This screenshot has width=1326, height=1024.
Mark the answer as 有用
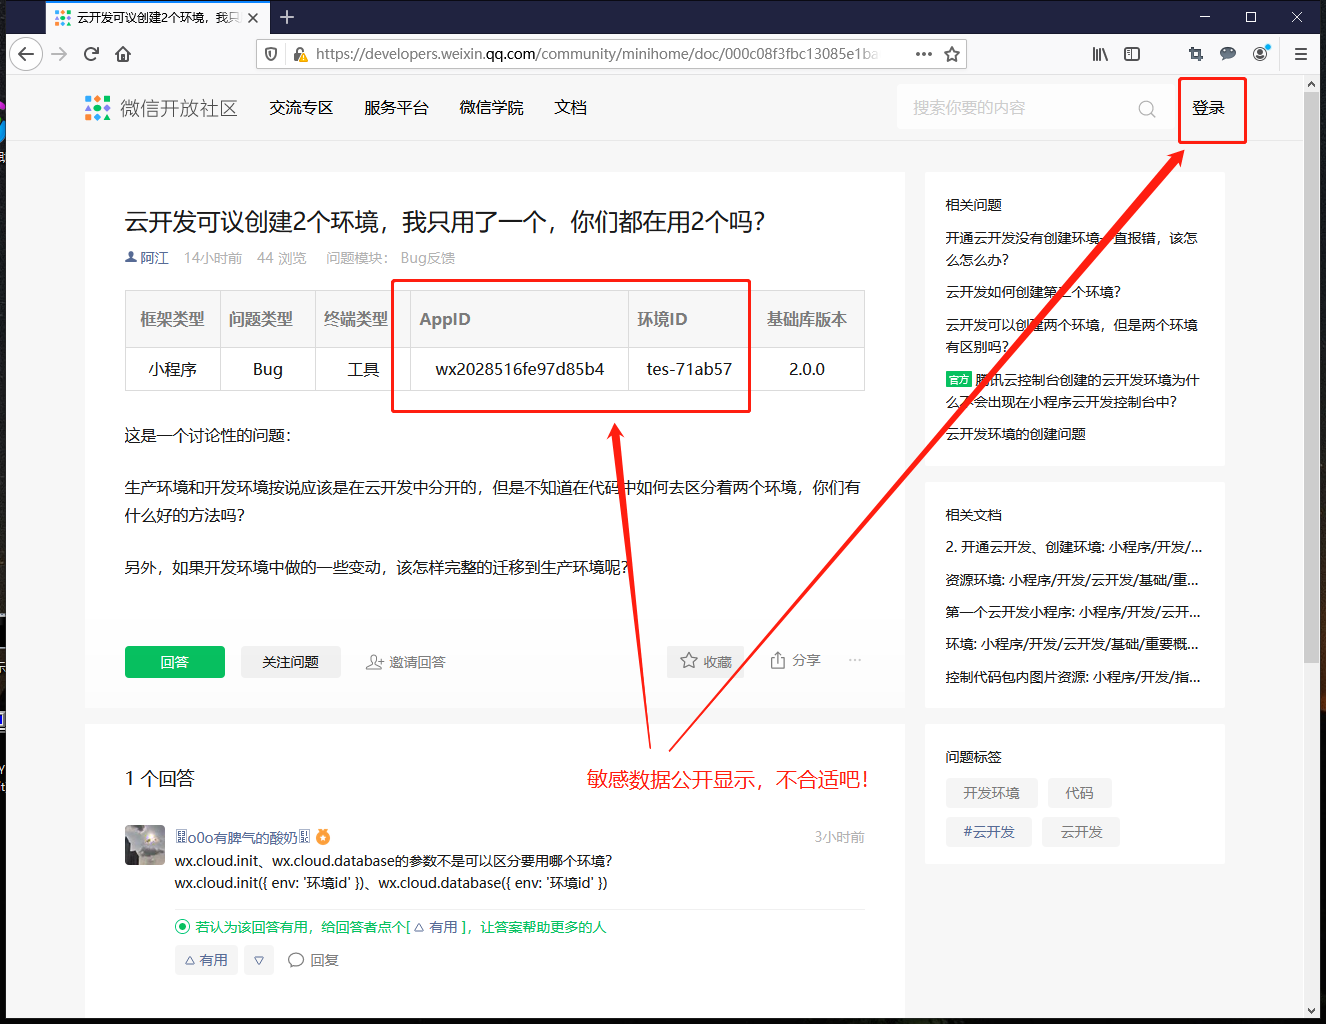206,960
